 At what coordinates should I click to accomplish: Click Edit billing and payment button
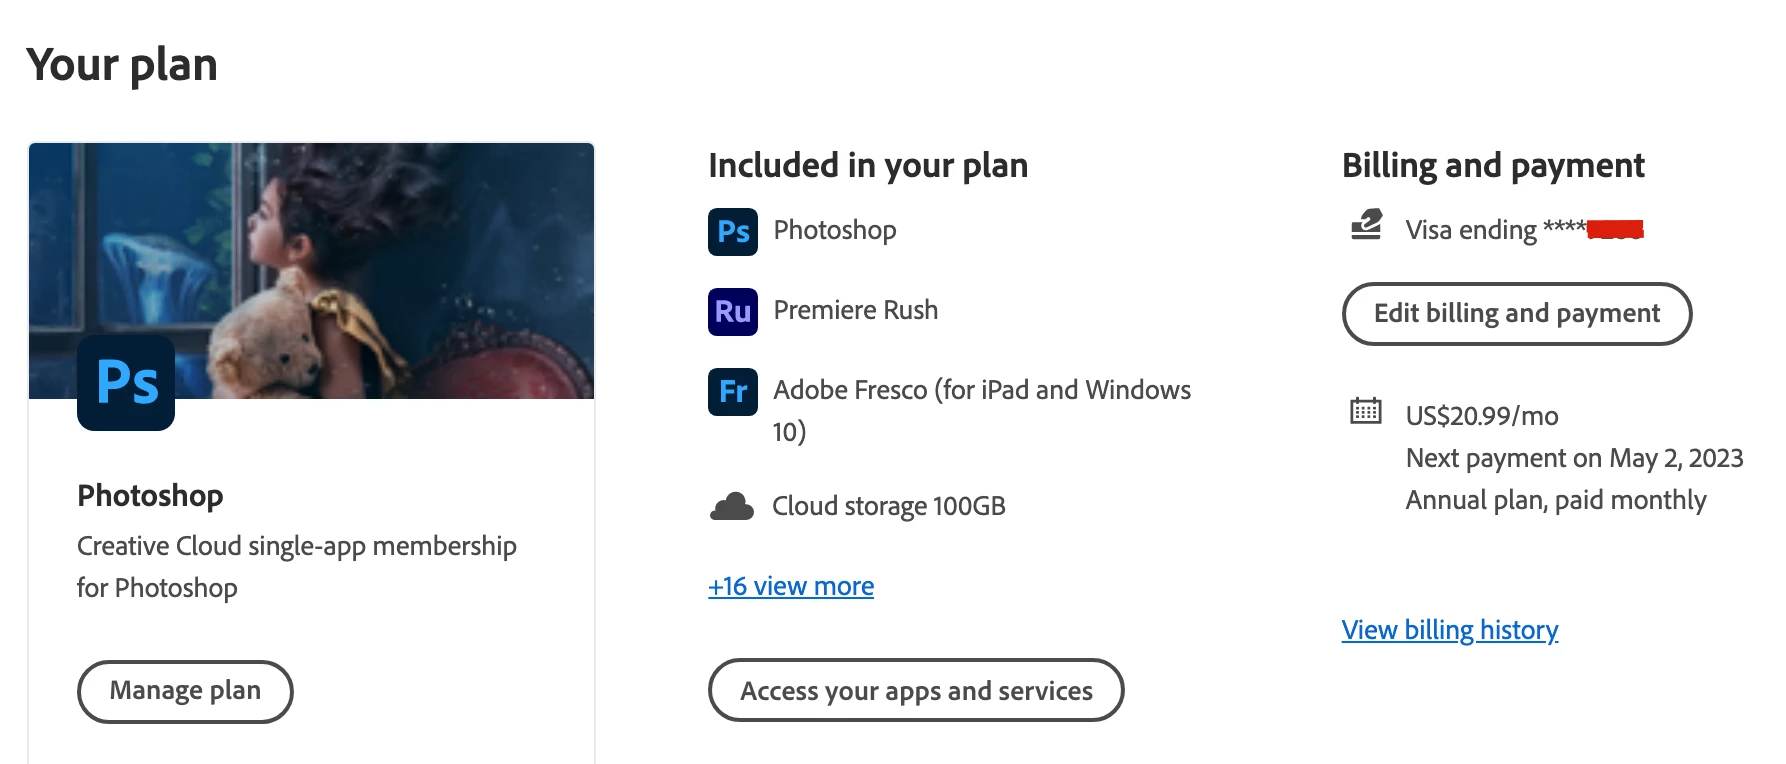click(1516, 314)
